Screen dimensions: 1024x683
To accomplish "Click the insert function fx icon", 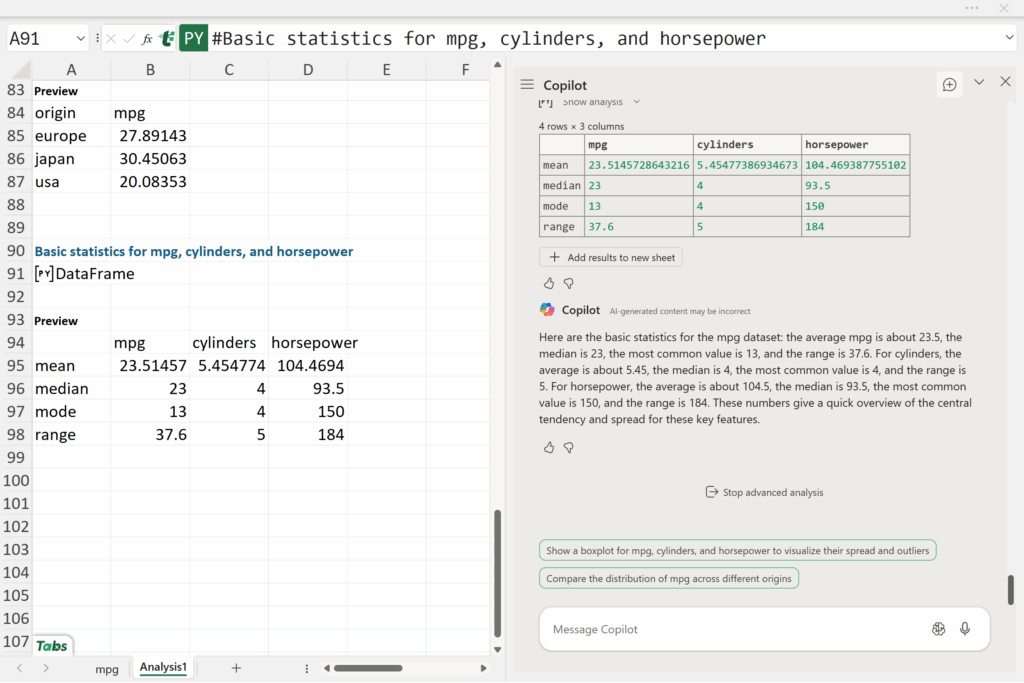I will click(147, 39).
